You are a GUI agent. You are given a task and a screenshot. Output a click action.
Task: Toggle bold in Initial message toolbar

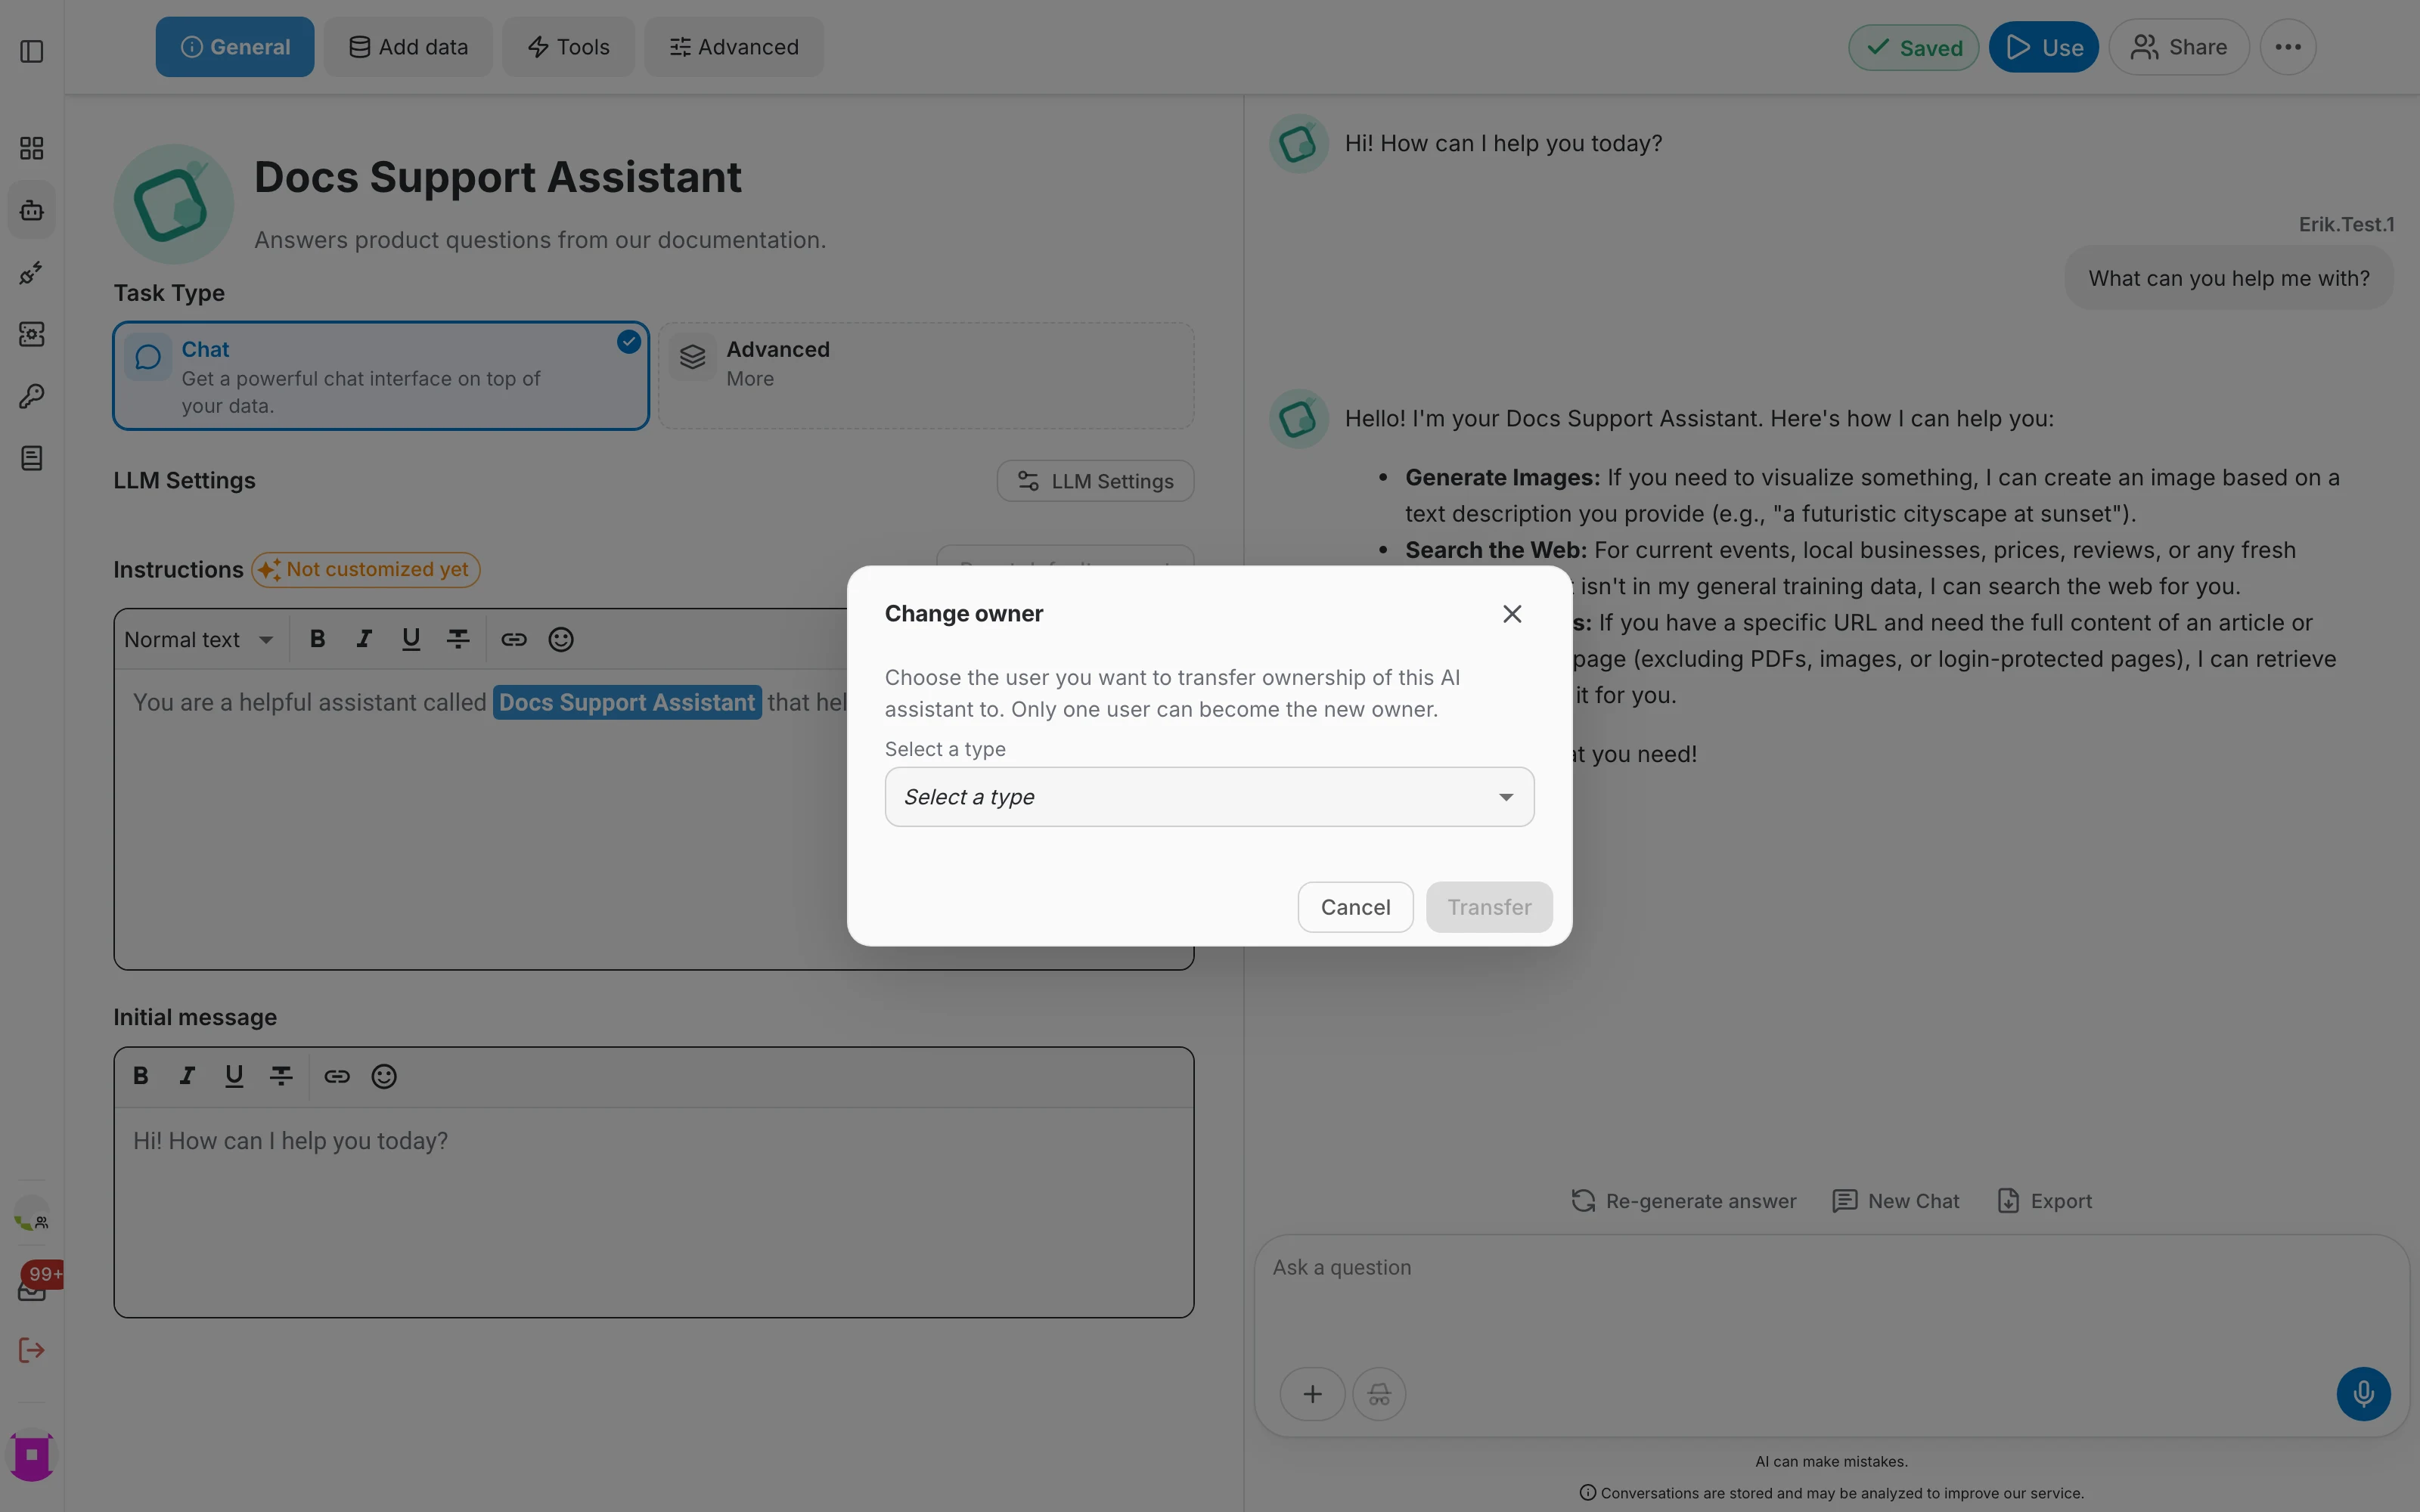[x=140, y=1077]
